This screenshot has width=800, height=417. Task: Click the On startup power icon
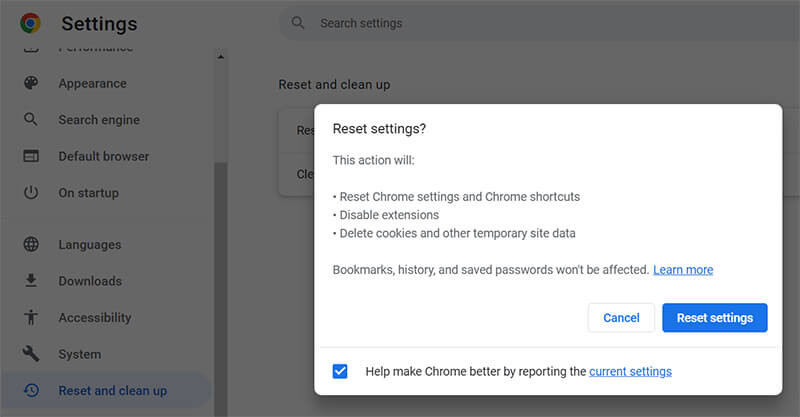tap(31, 193)
